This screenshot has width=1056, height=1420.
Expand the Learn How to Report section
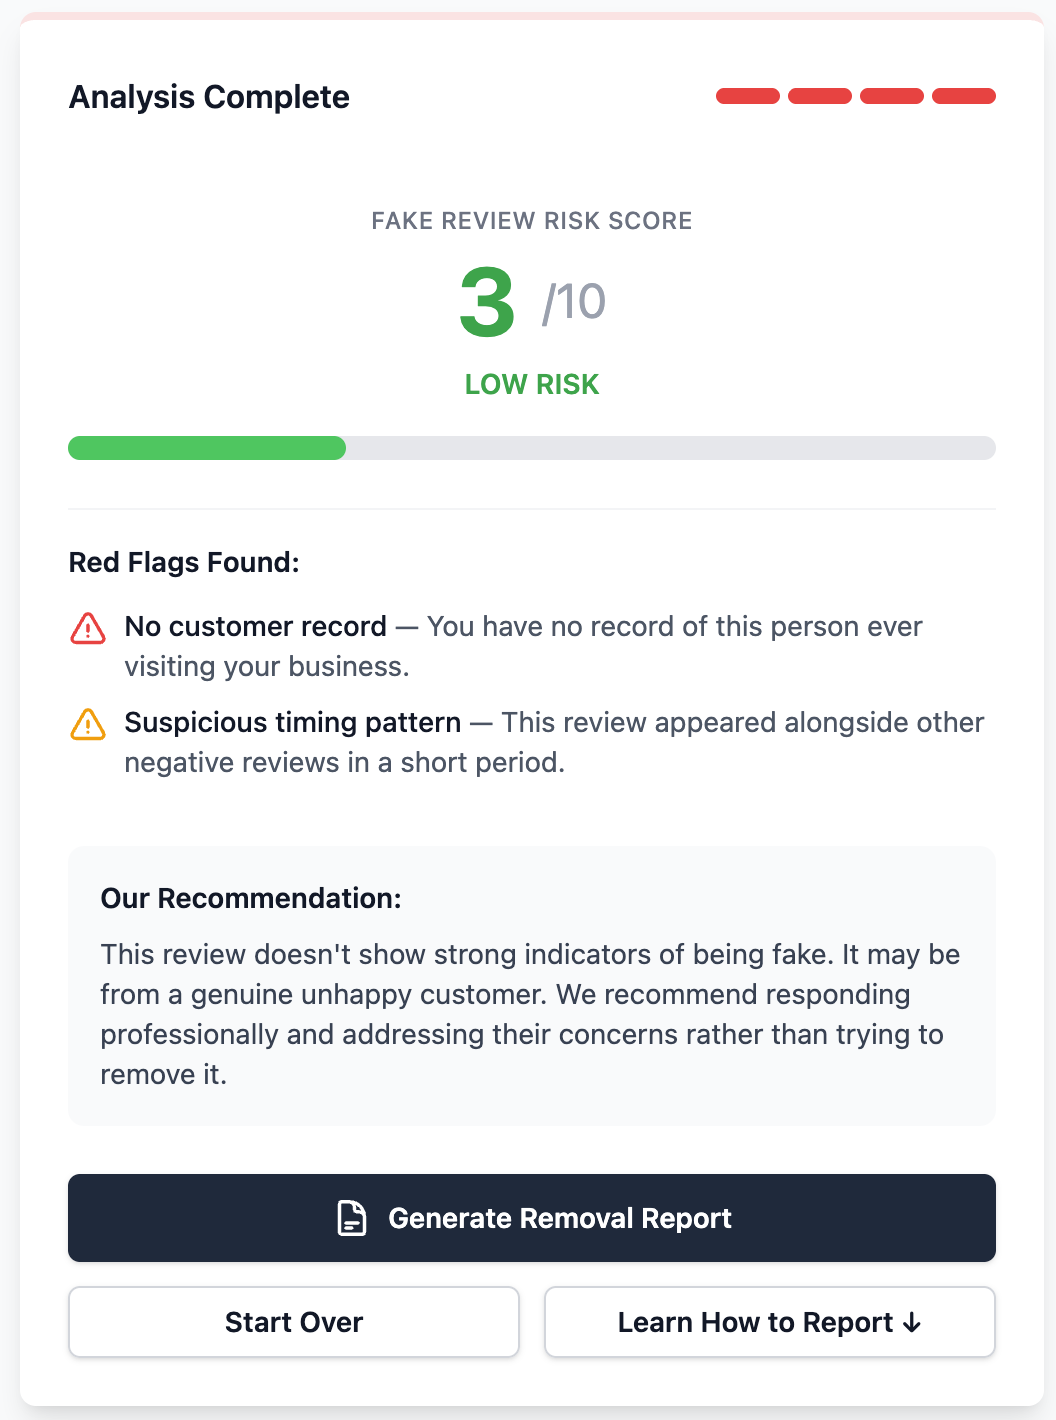769,1322
